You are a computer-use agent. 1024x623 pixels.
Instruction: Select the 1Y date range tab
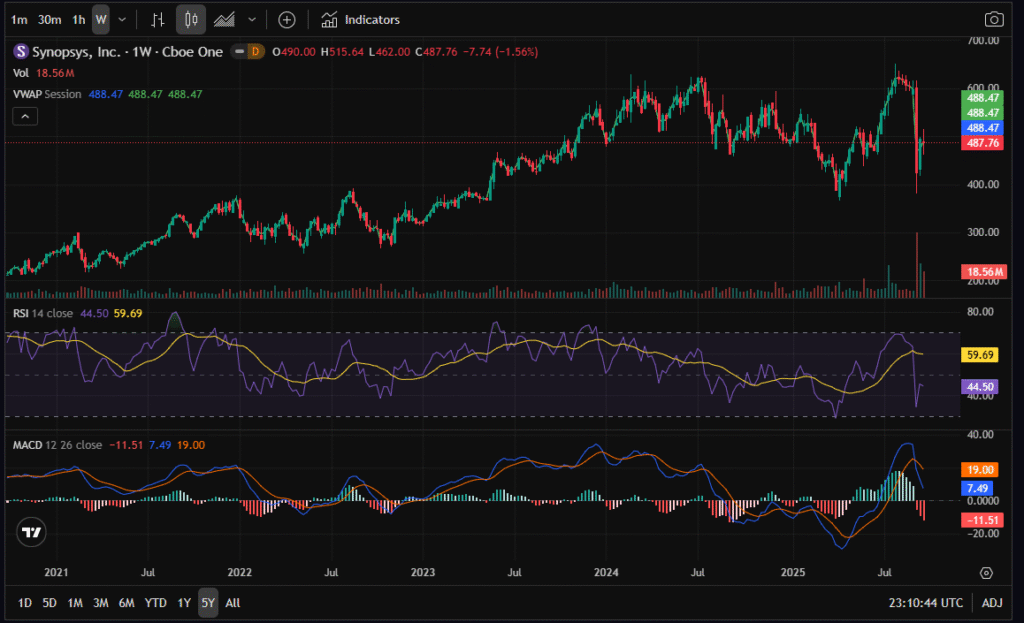184,603
